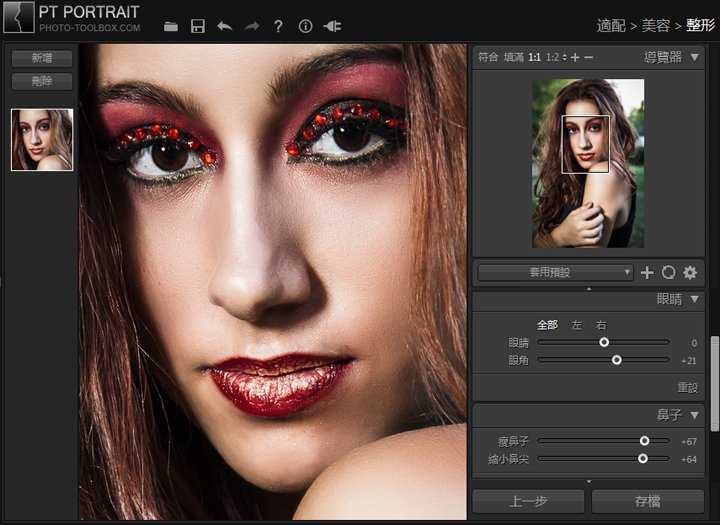Switch to the 美容 step tab
Image resolution: width=720 pixels, height=525 pixels.
[x=656, y=25]
